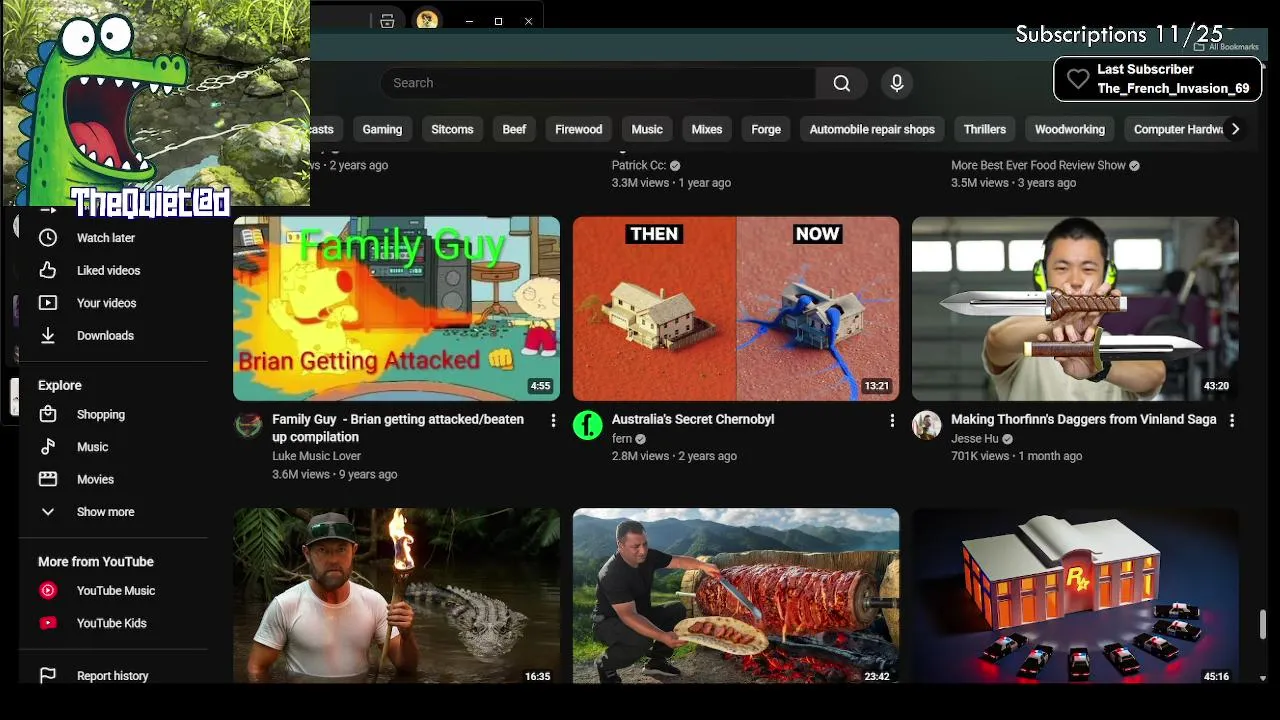
Task: Select the Thrillers category chip
Action: coord(985,129)
